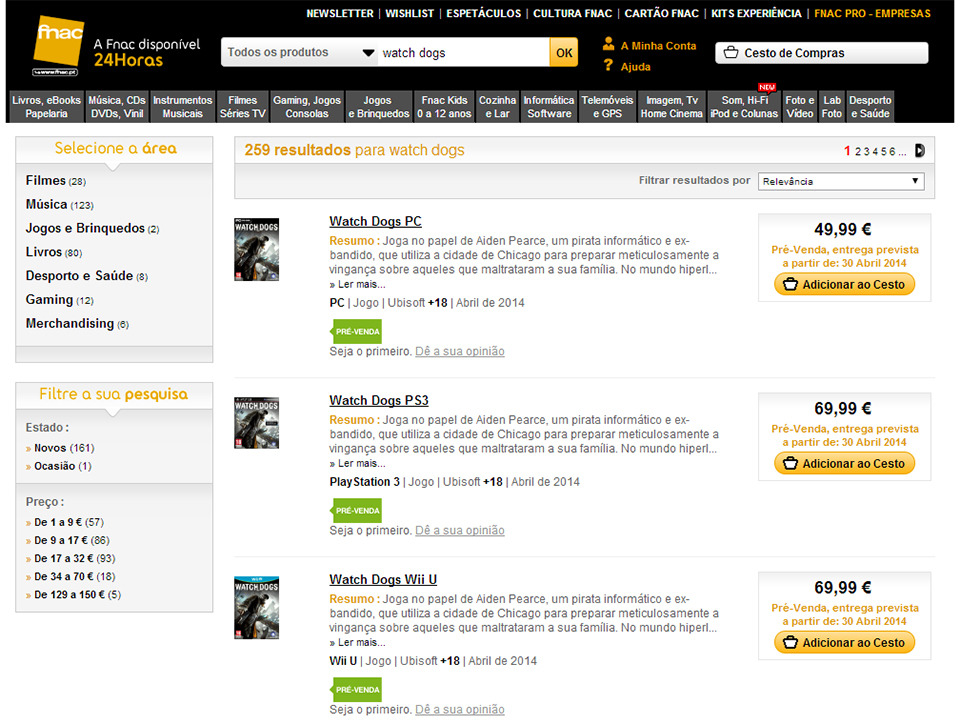
Task: Open the Relevância sort dropdown
Action: [840, 181]
